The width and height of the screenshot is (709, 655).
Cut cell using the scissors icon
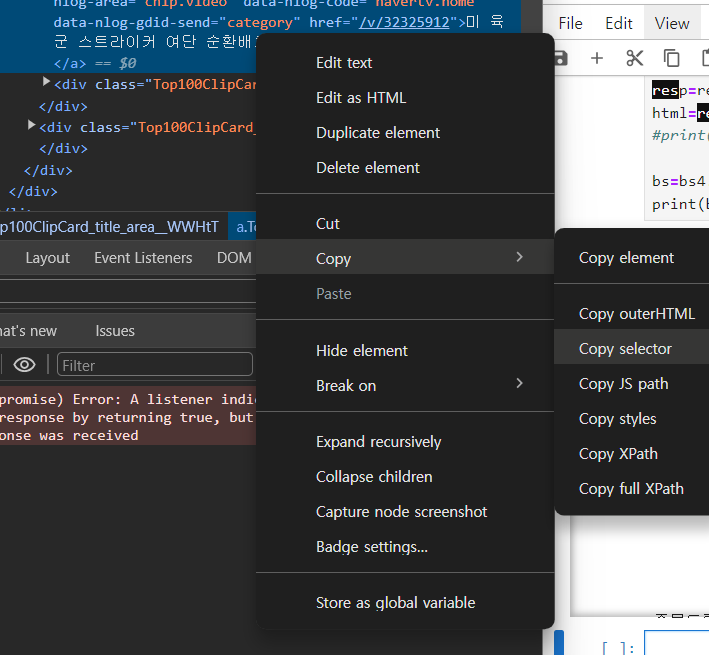(634, 58)
